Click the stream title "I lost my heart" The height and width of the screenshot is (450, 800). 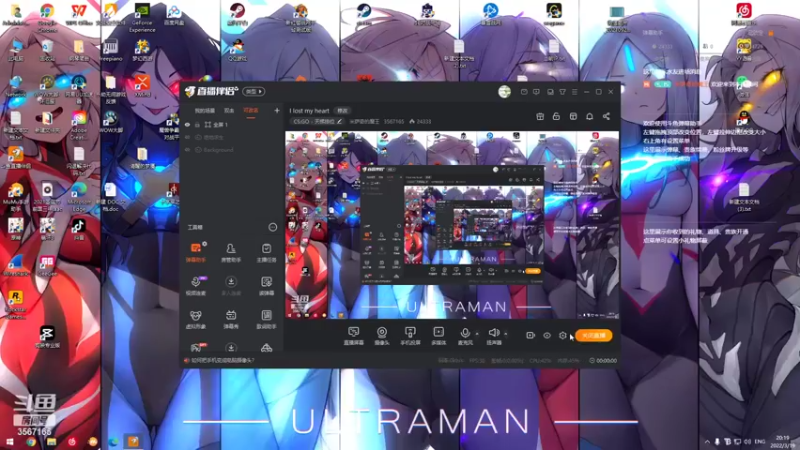[x=309, y=111]
